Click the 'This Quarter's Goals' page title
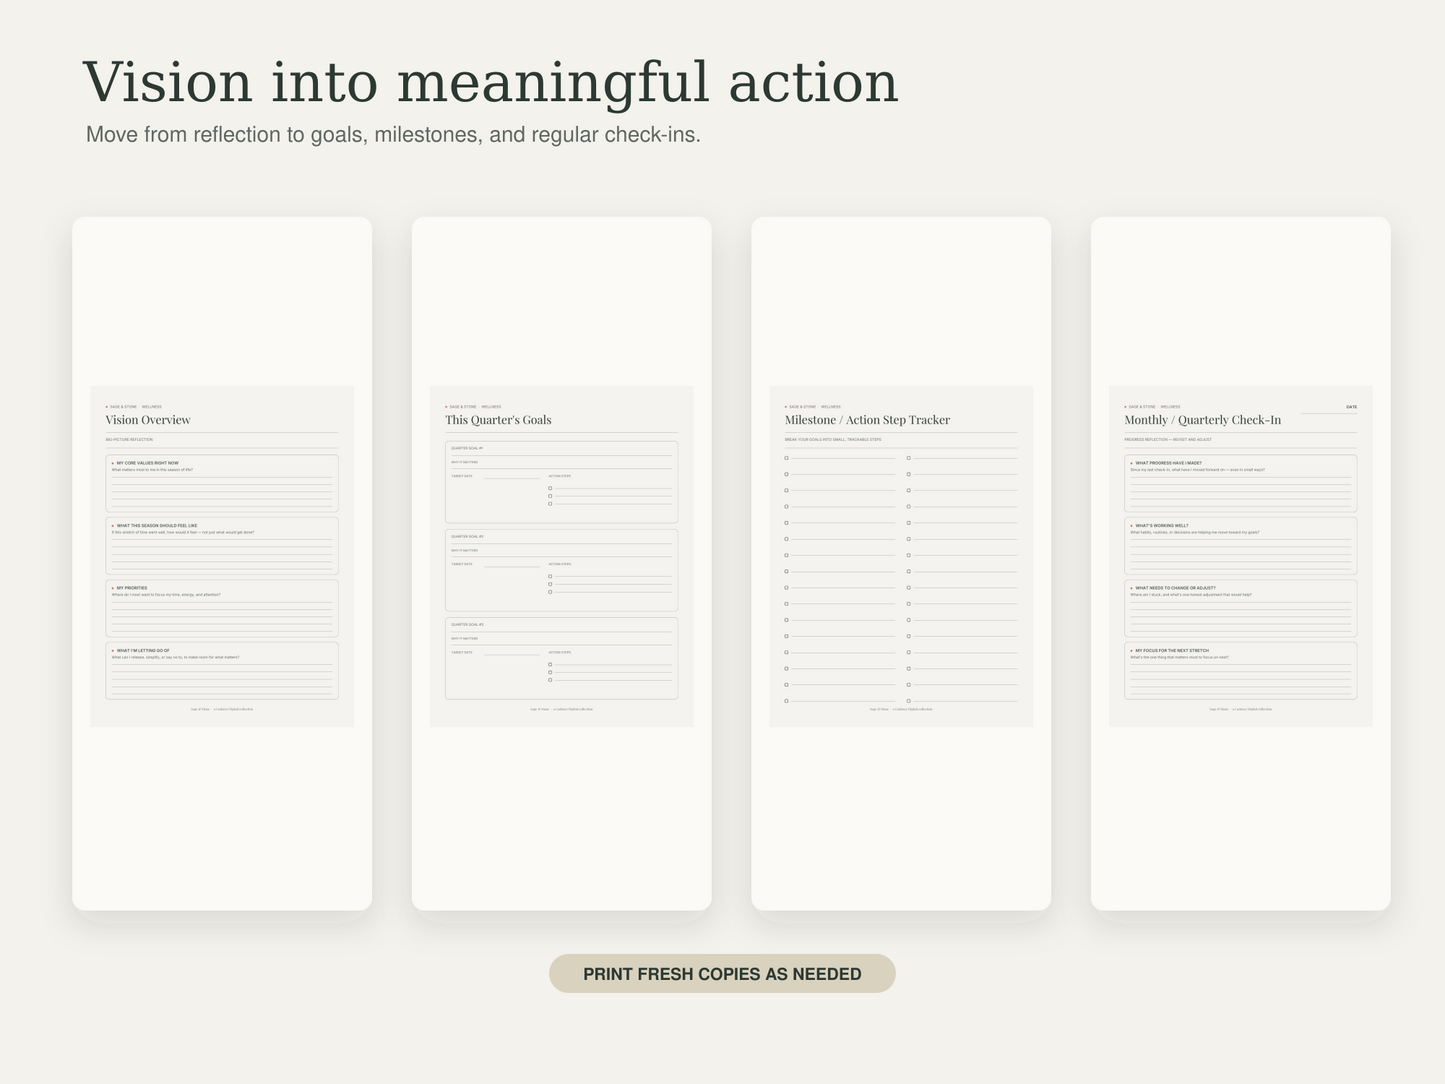 [x=498, y=420]
